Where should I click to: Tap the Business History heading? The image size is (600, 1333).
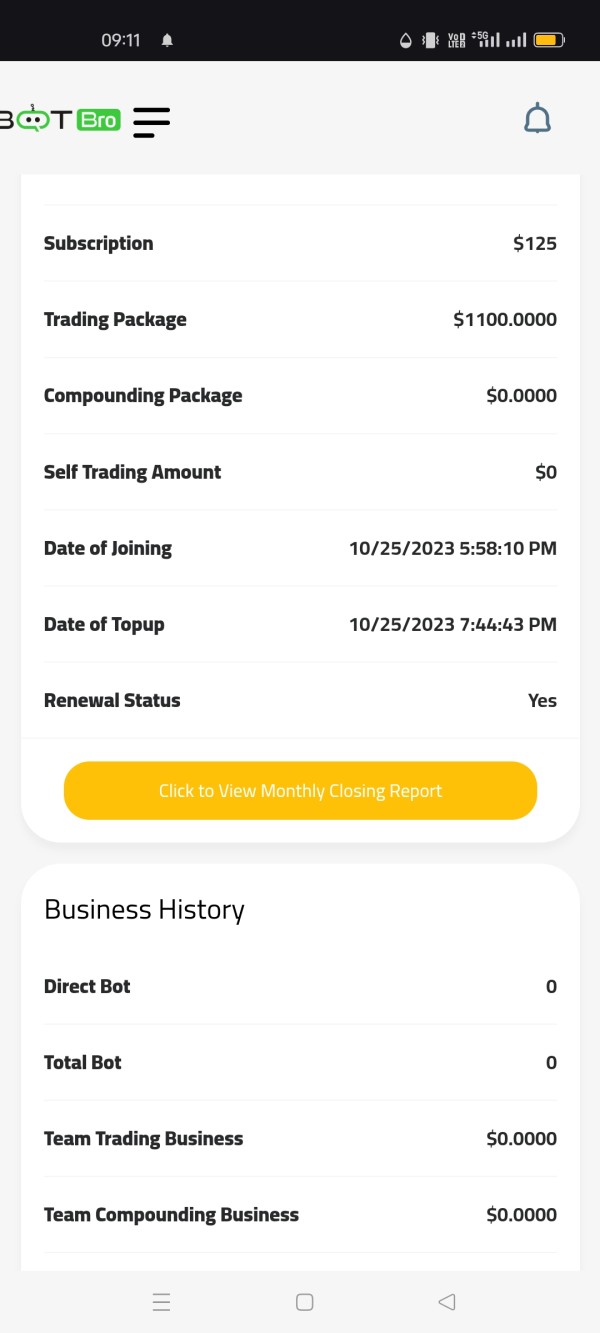point(144,910)
